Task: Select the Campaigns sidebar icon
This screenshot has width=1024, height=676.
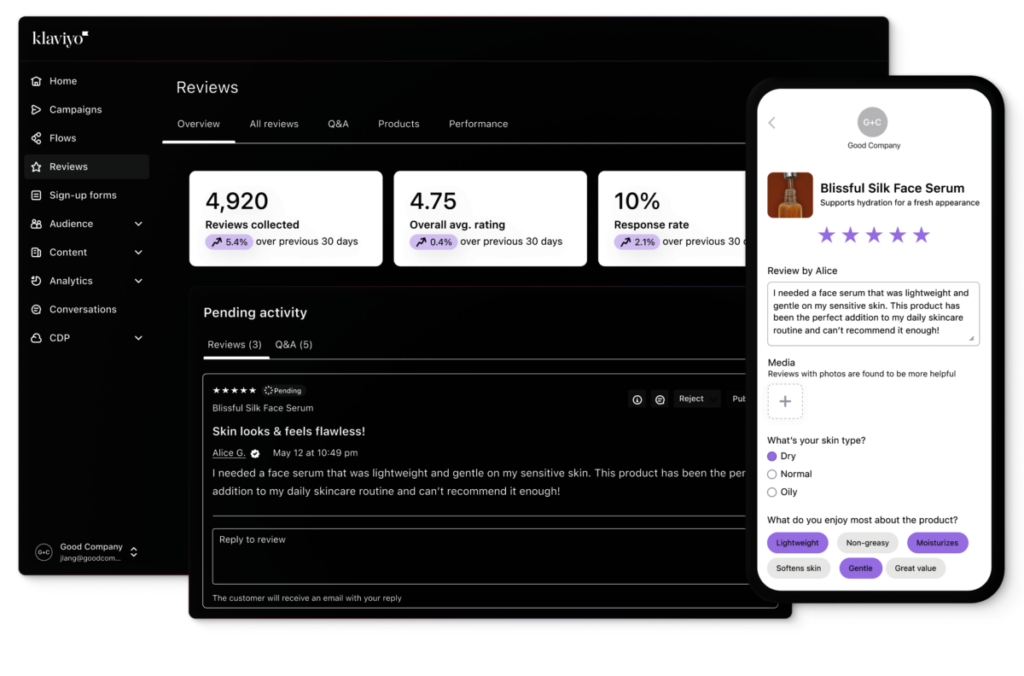Action: coord(34,109)
